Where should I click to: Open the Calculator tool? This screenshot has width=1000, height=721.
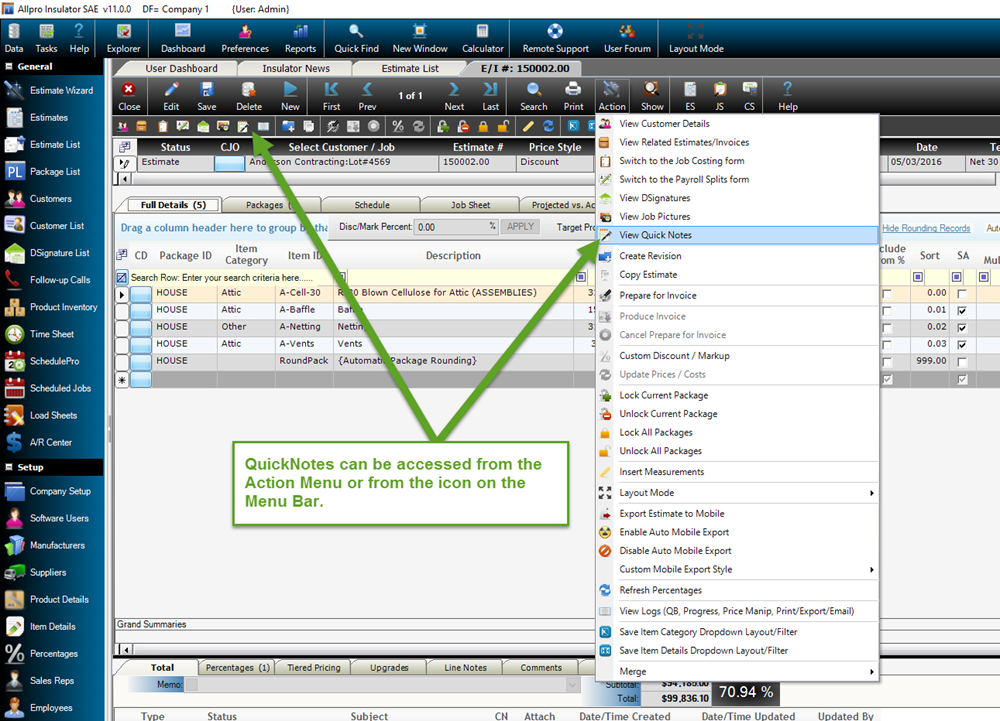coord(483,38)
